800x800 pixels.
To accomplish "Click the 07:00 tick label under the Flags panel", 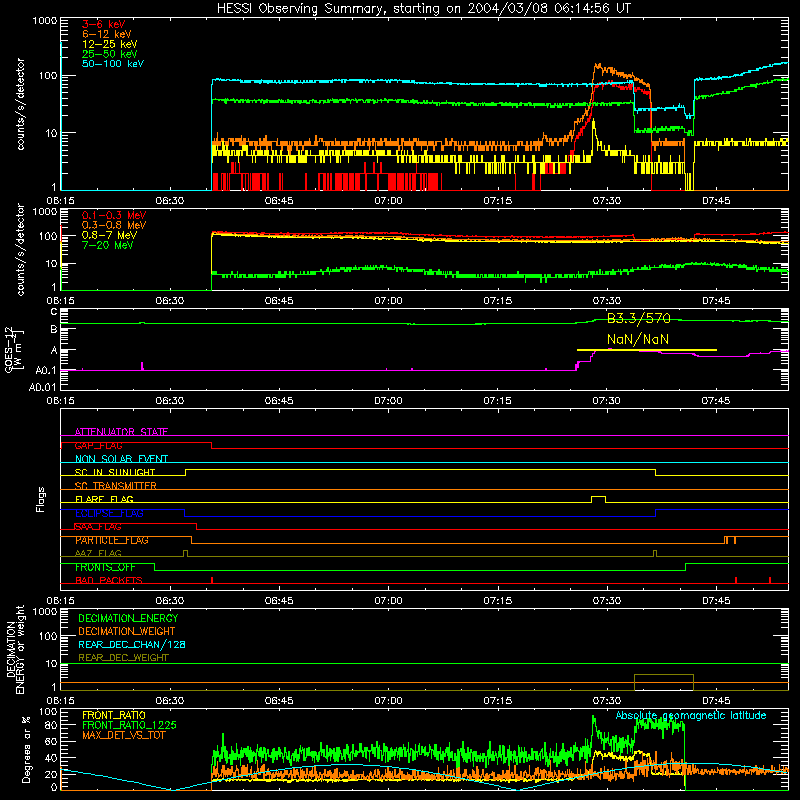I will pyautogui.click(x=388, y=601).
